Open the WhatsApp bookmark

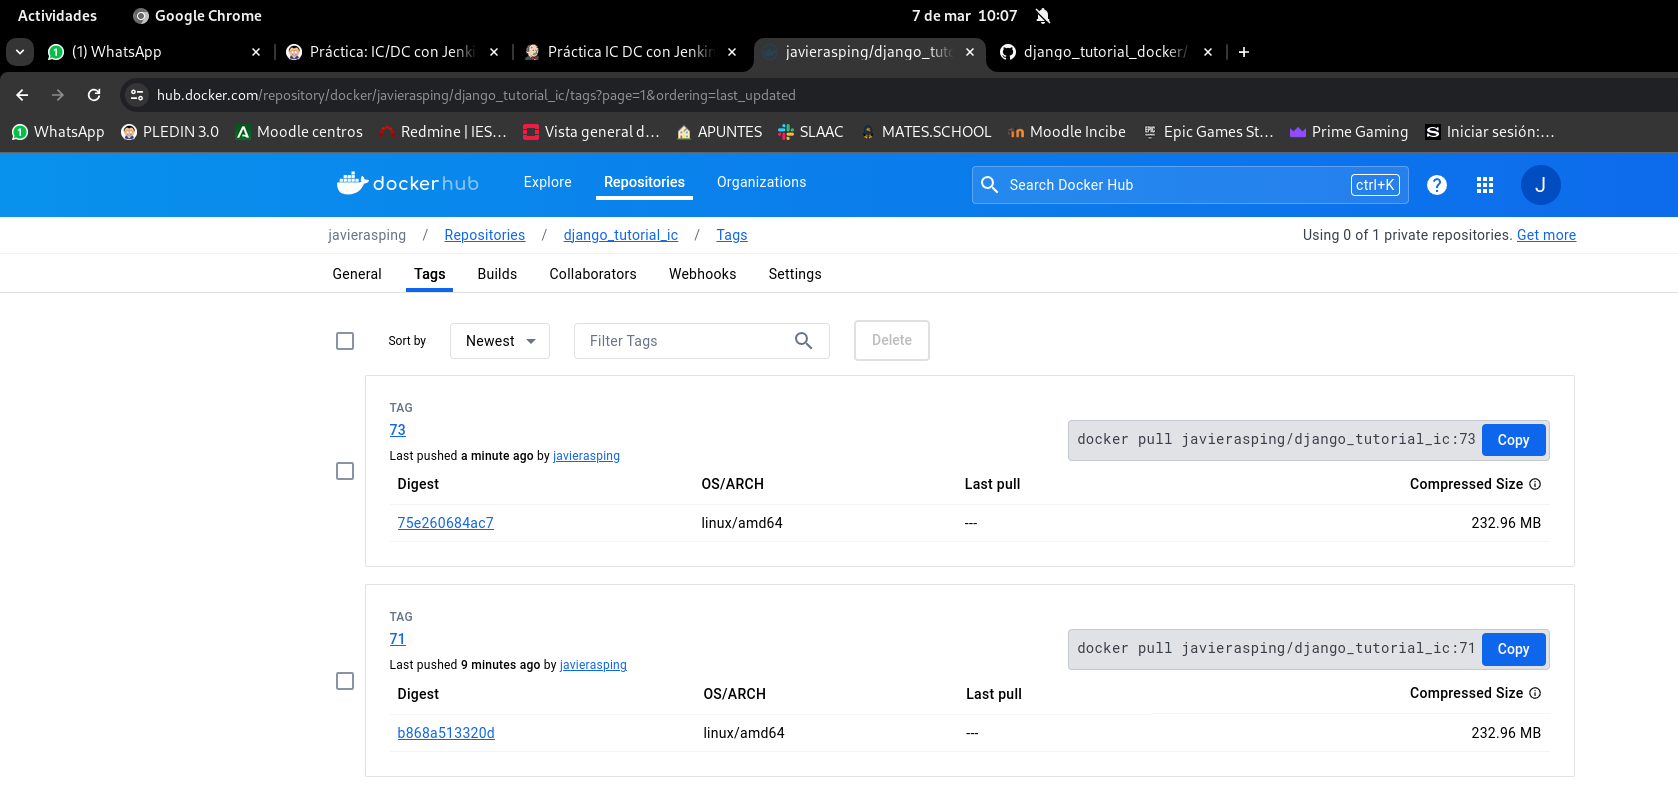(58, 132)
